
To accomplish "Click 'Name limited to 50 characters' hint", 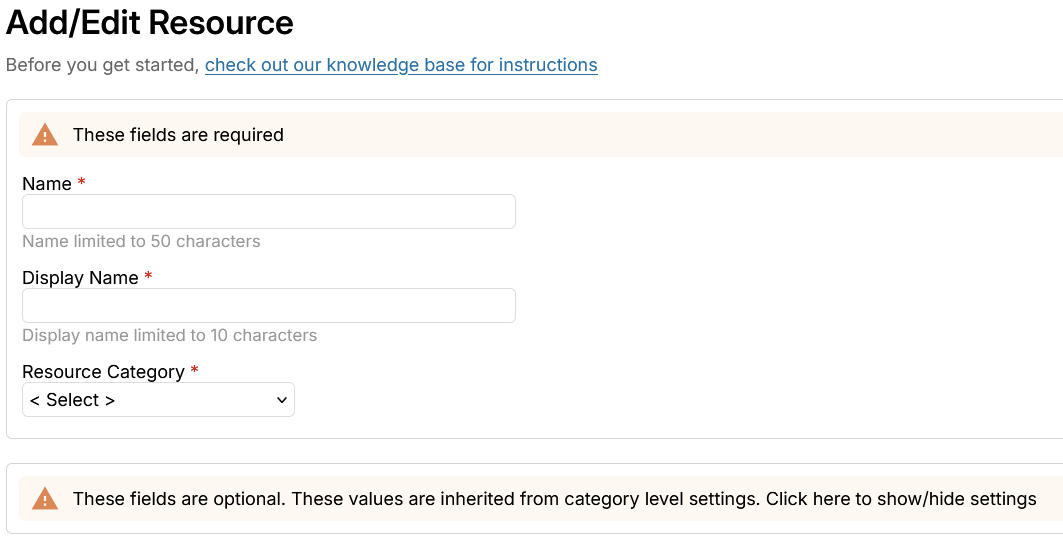I will pyautogui.click(x=141, y=241).
